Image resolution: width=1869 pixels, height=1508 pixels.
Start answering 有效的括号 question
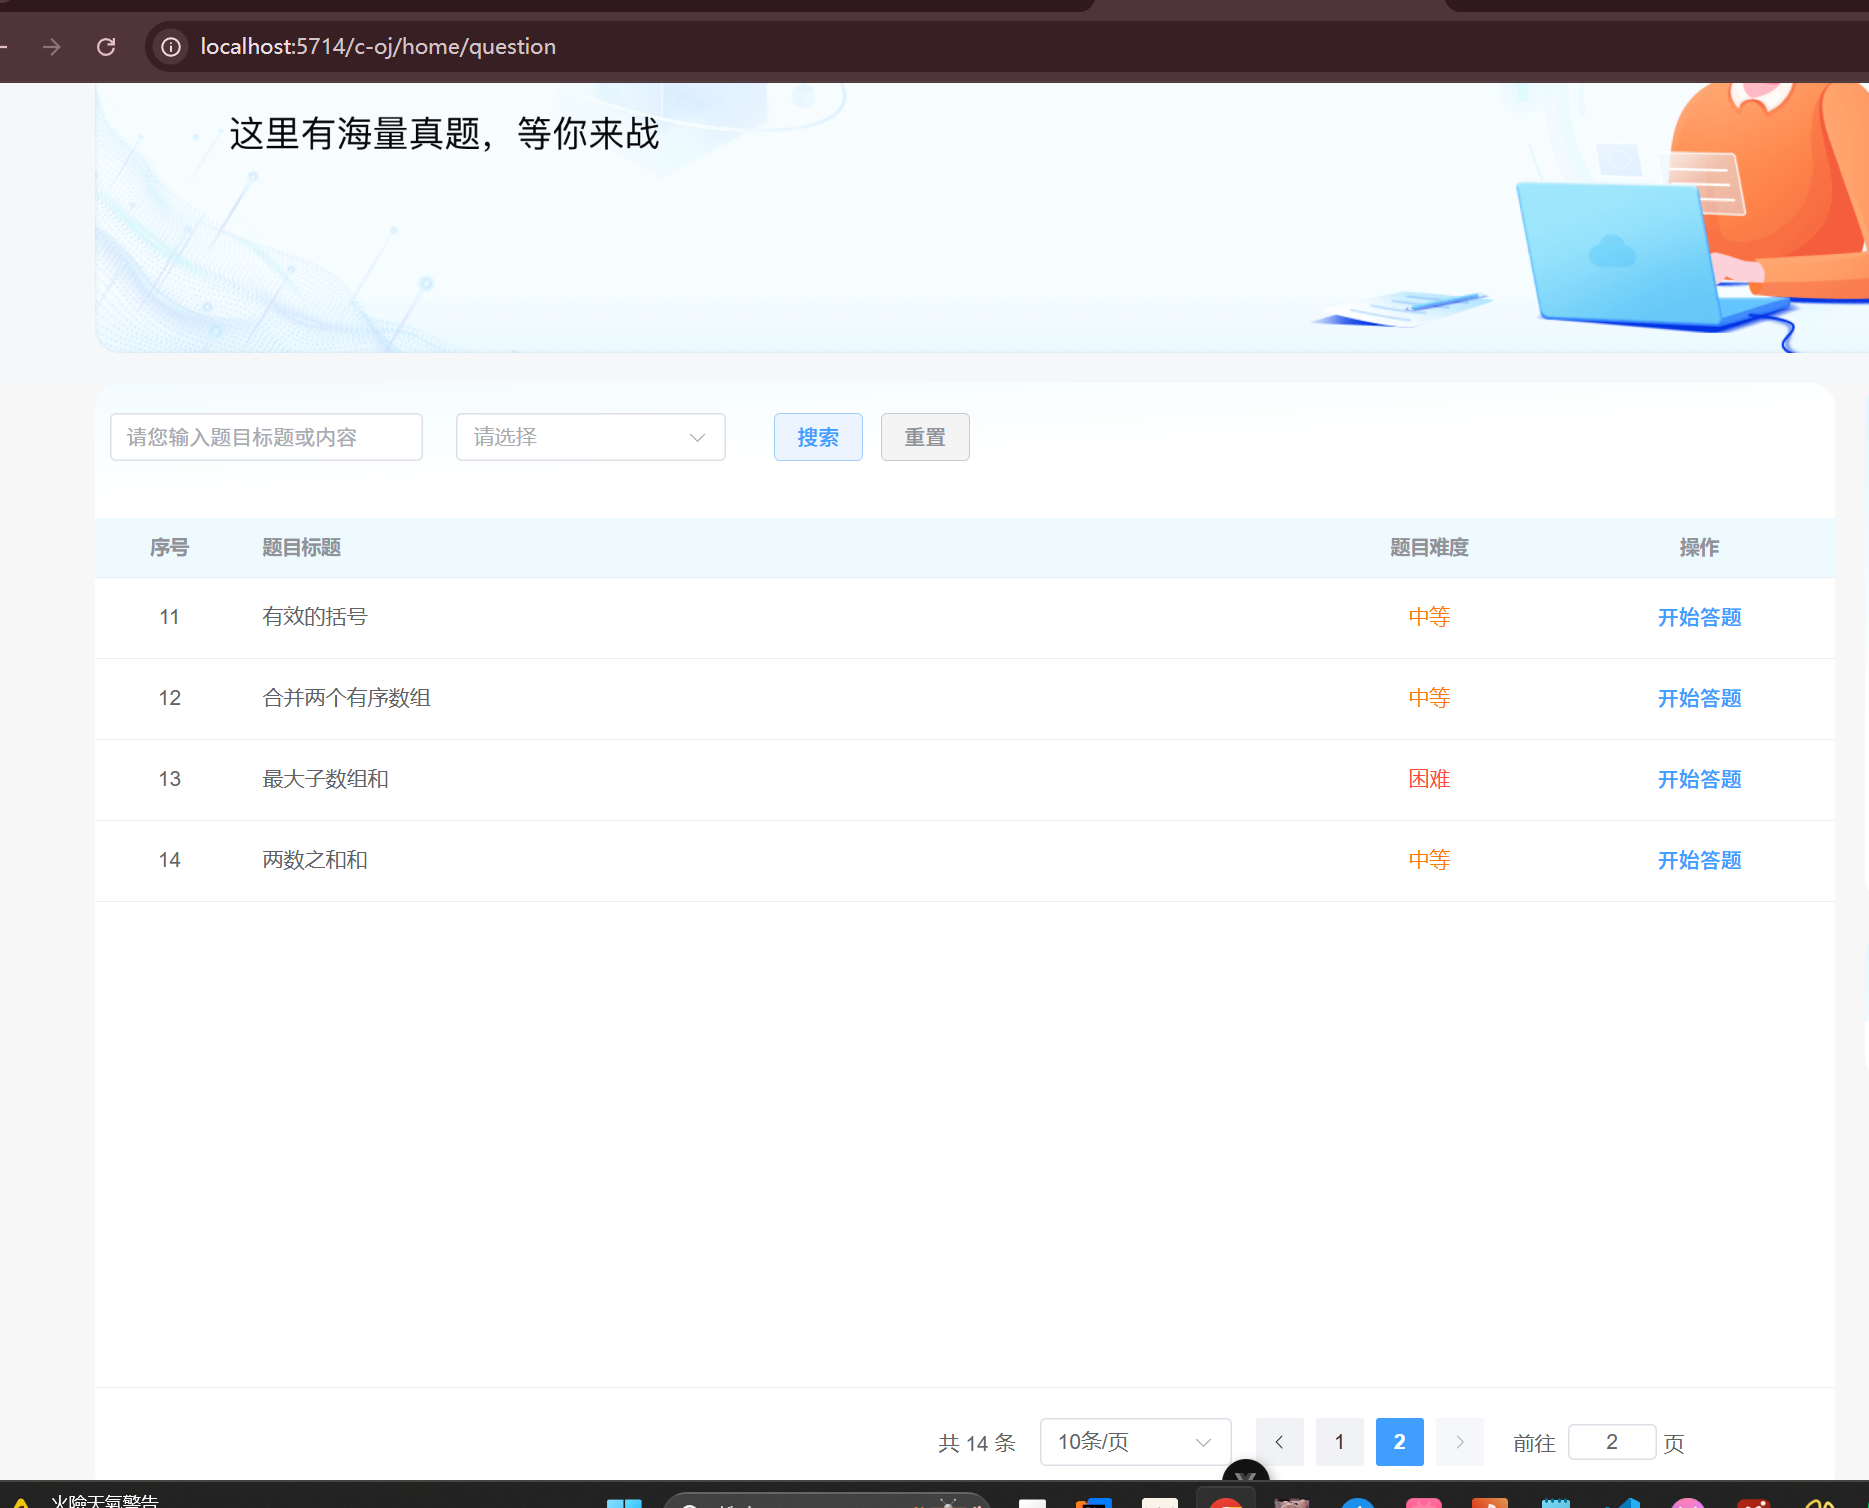[1698, 617]
